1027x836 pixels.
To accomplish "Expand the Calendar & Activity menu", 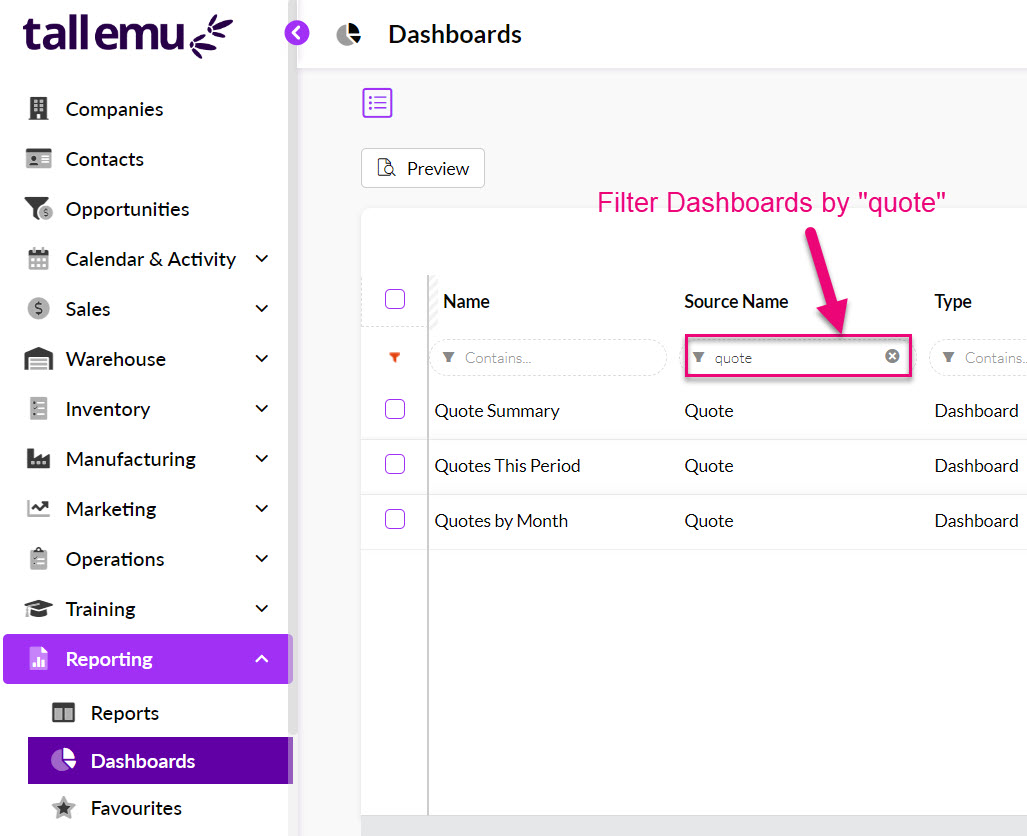I will (262, 259).
